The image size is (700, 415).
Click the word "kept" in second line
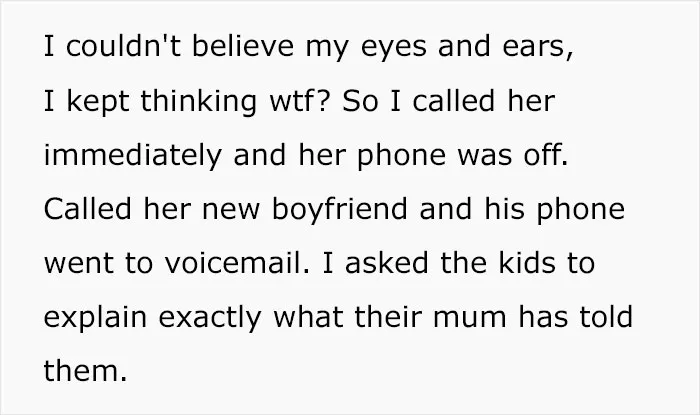tap(98, 103)
